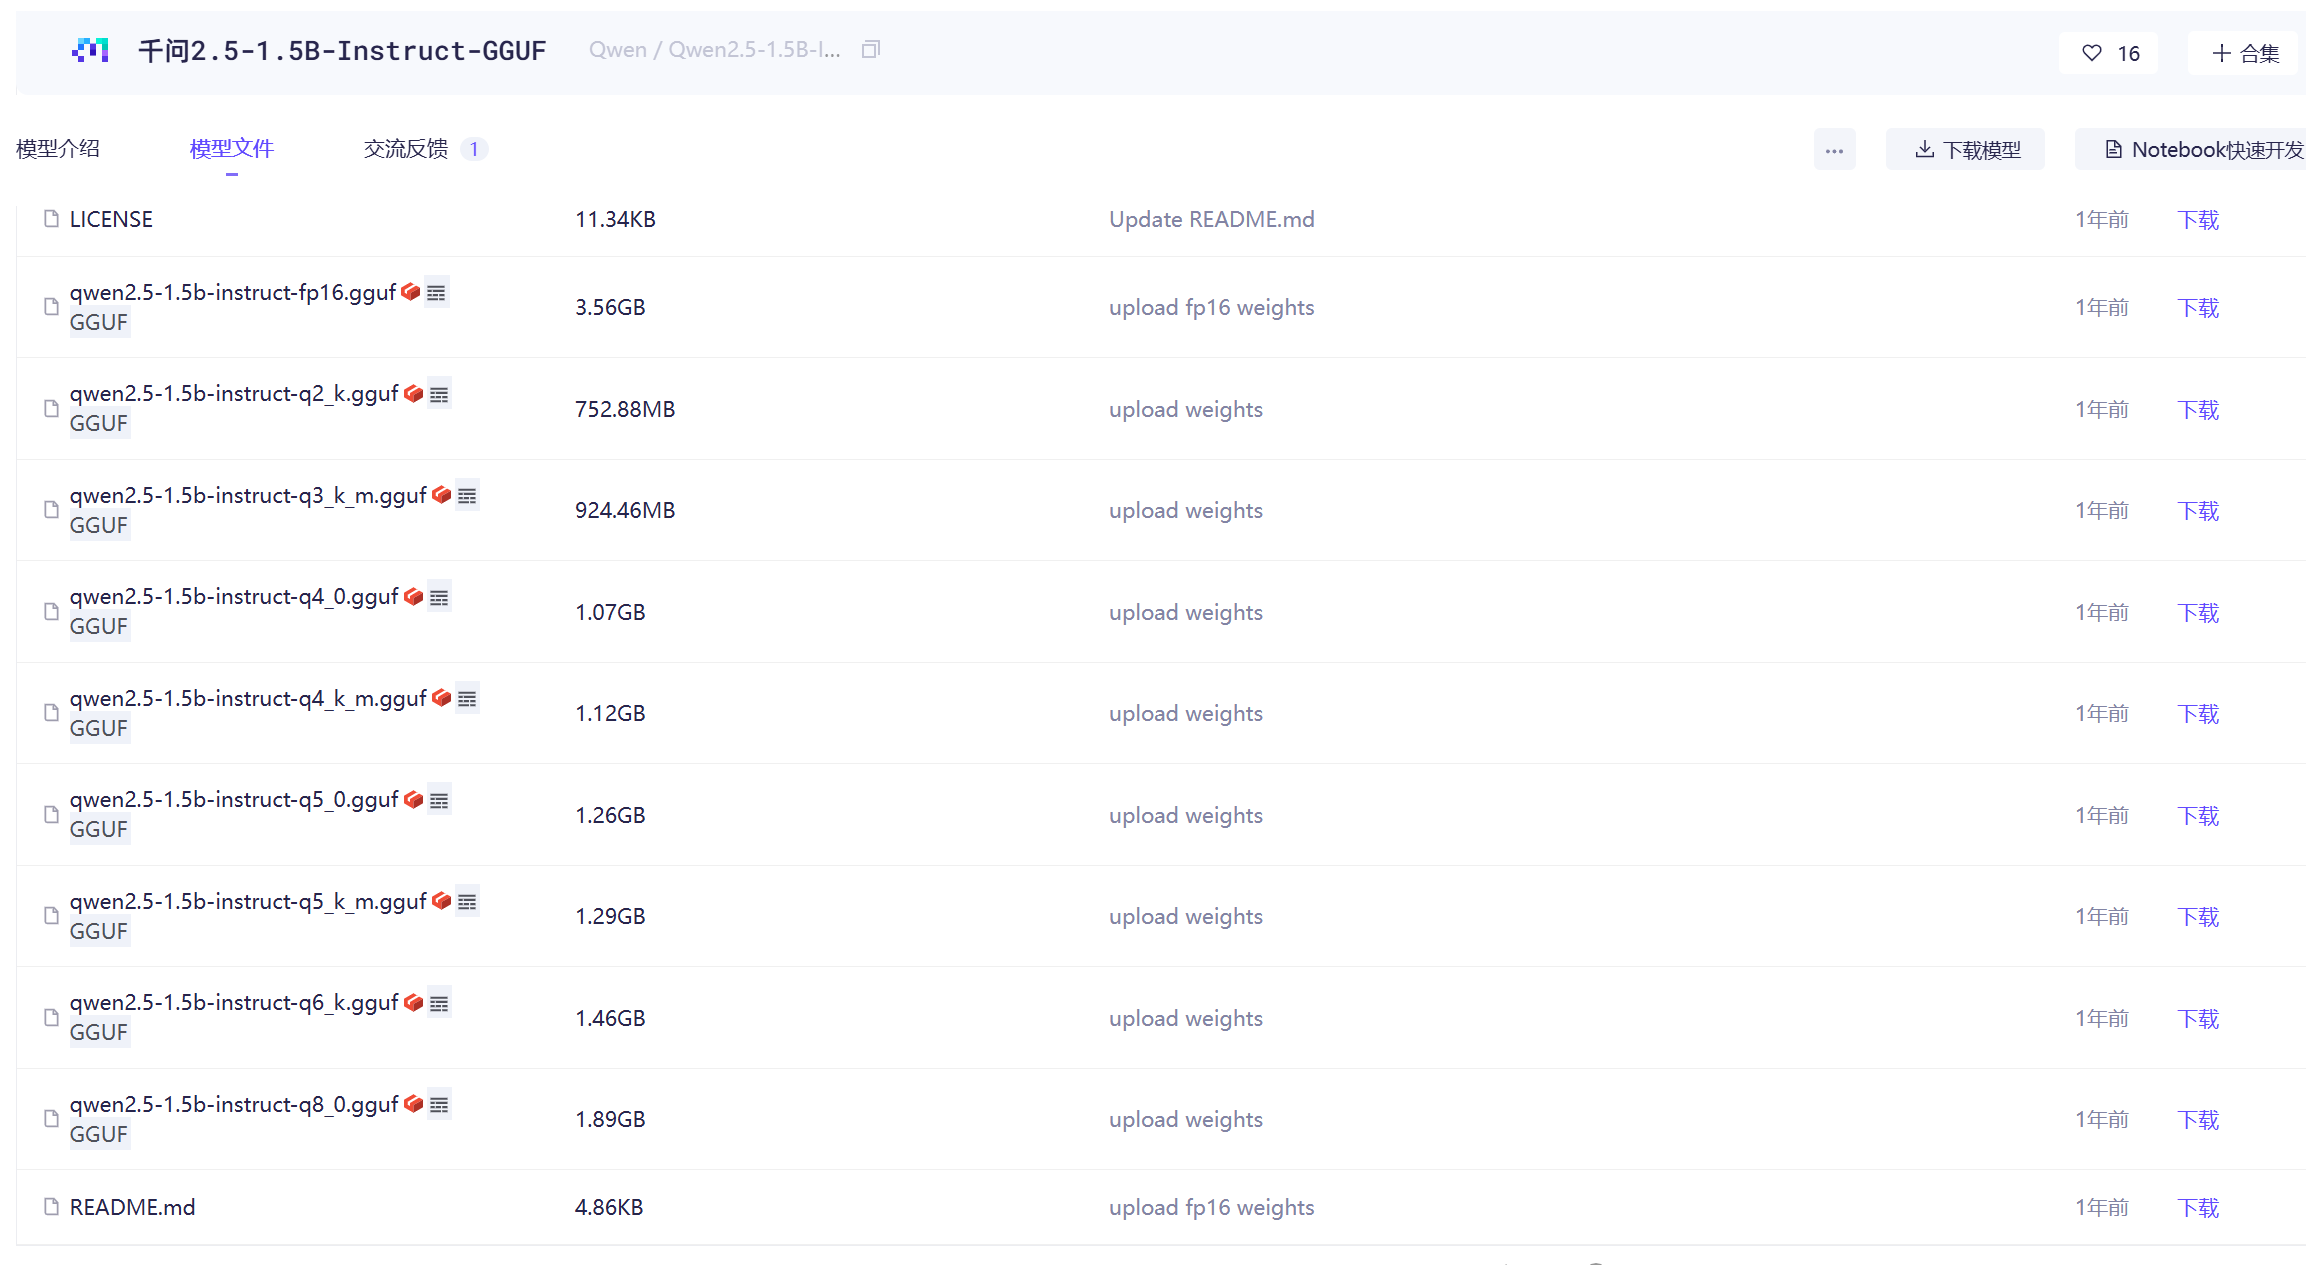Image resolution: width=2306 pixels, height=1265 pixels.
Task: Copy the Qwen model ID icon
Action: point(871,49)
